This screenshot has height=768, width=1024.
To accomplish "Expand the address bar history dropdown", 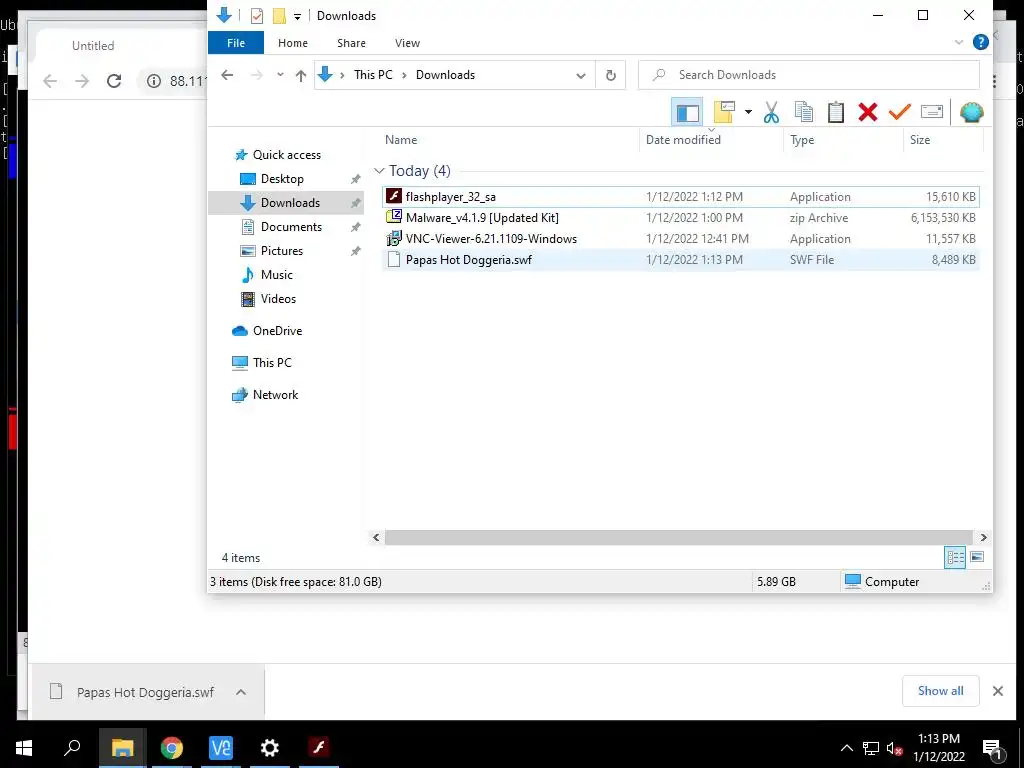I will point(581,76).
